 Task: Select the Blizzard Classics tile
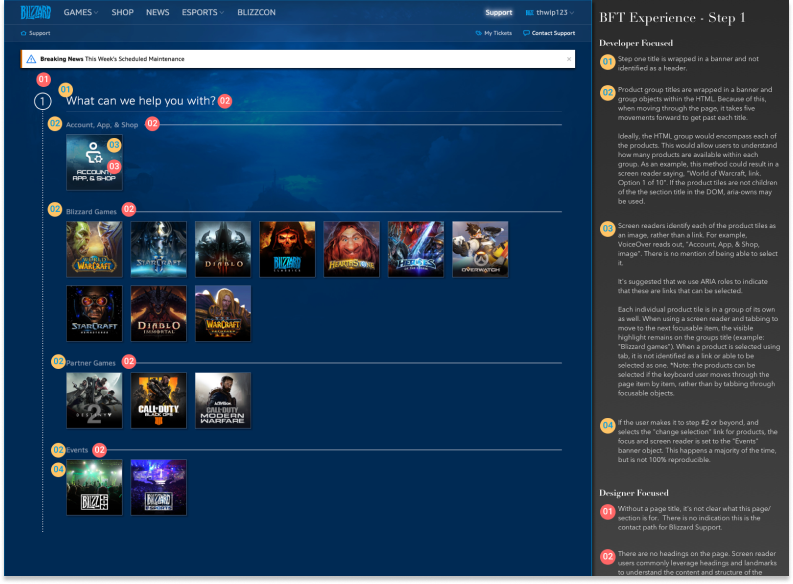coord(287,249)
